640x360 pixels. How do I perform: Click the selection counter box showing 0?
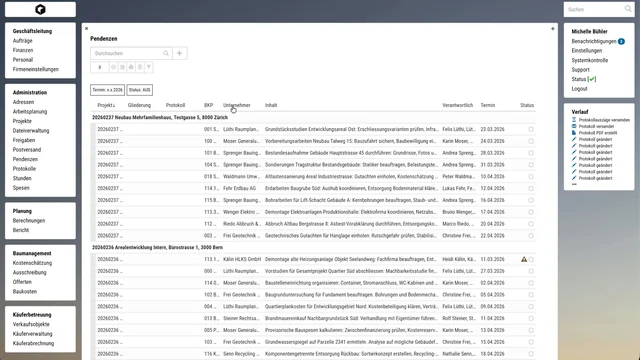point(100,67)
